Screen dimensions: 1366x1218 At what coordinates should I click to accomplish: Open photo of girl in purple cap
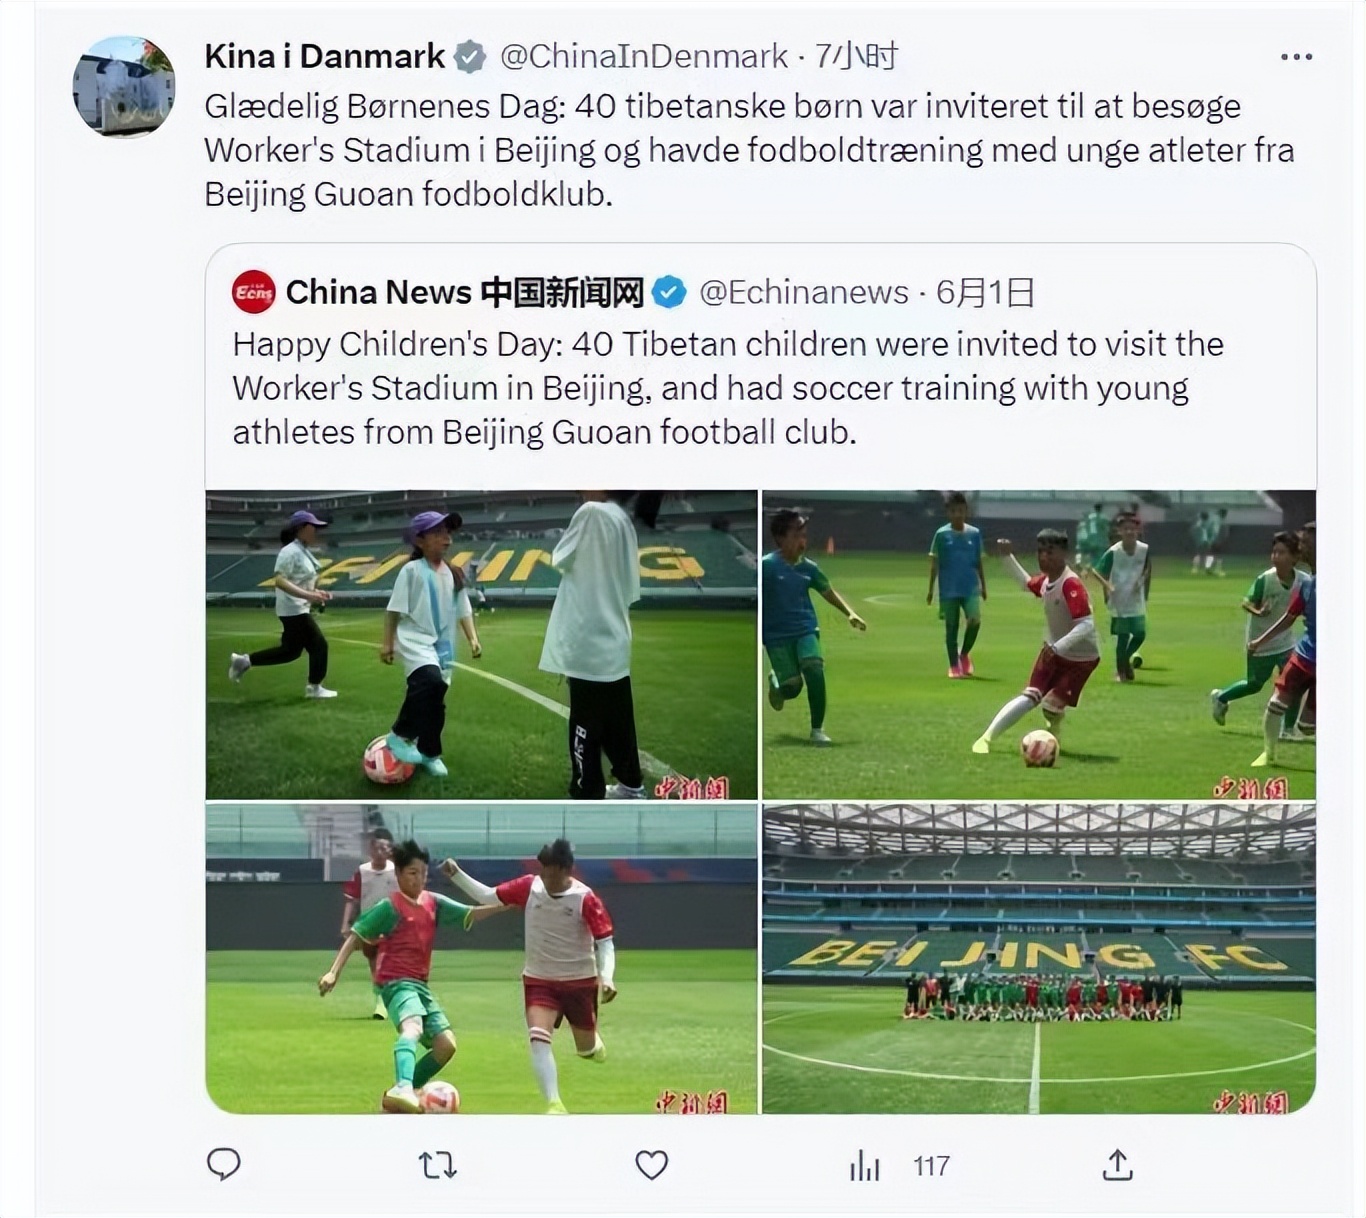pyautogui.click(x=481, y=644)
